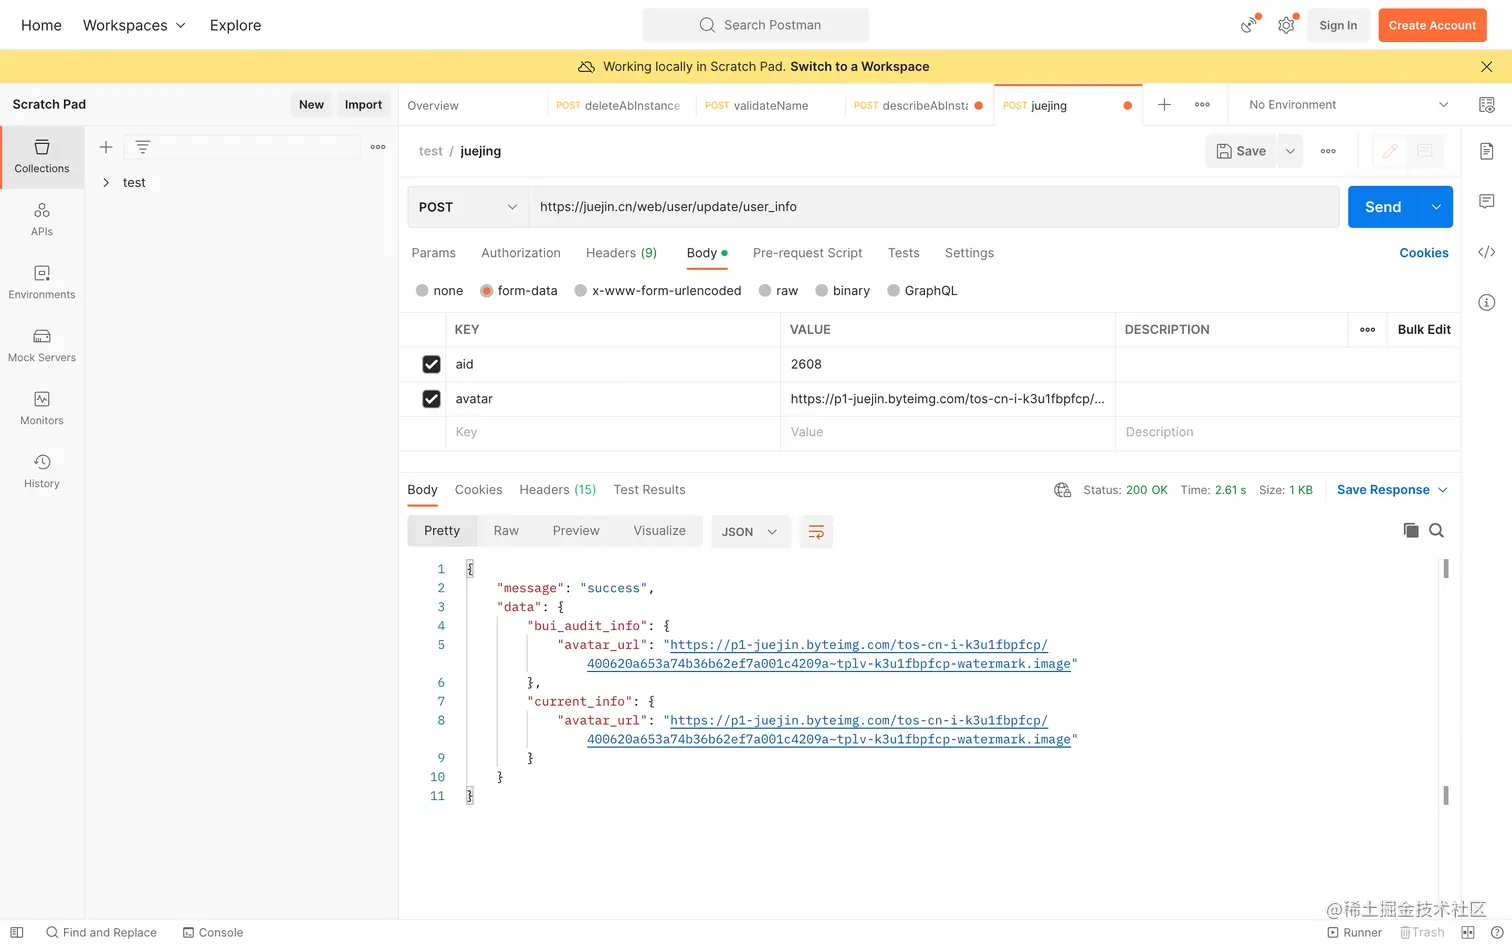
Task: Dismiss the Scratch Pad banner
Action: 1486,66
